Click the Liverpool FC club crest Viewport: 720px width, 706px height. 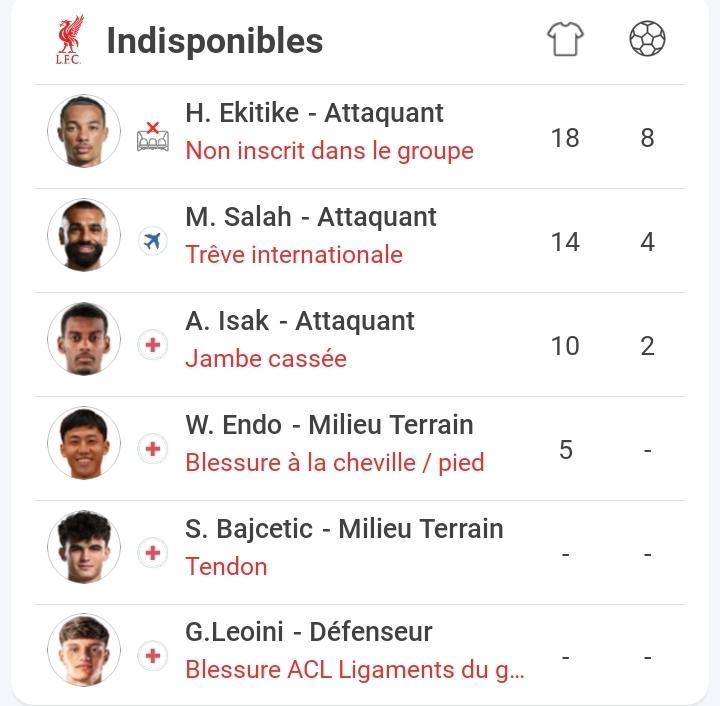pos(69,40)
